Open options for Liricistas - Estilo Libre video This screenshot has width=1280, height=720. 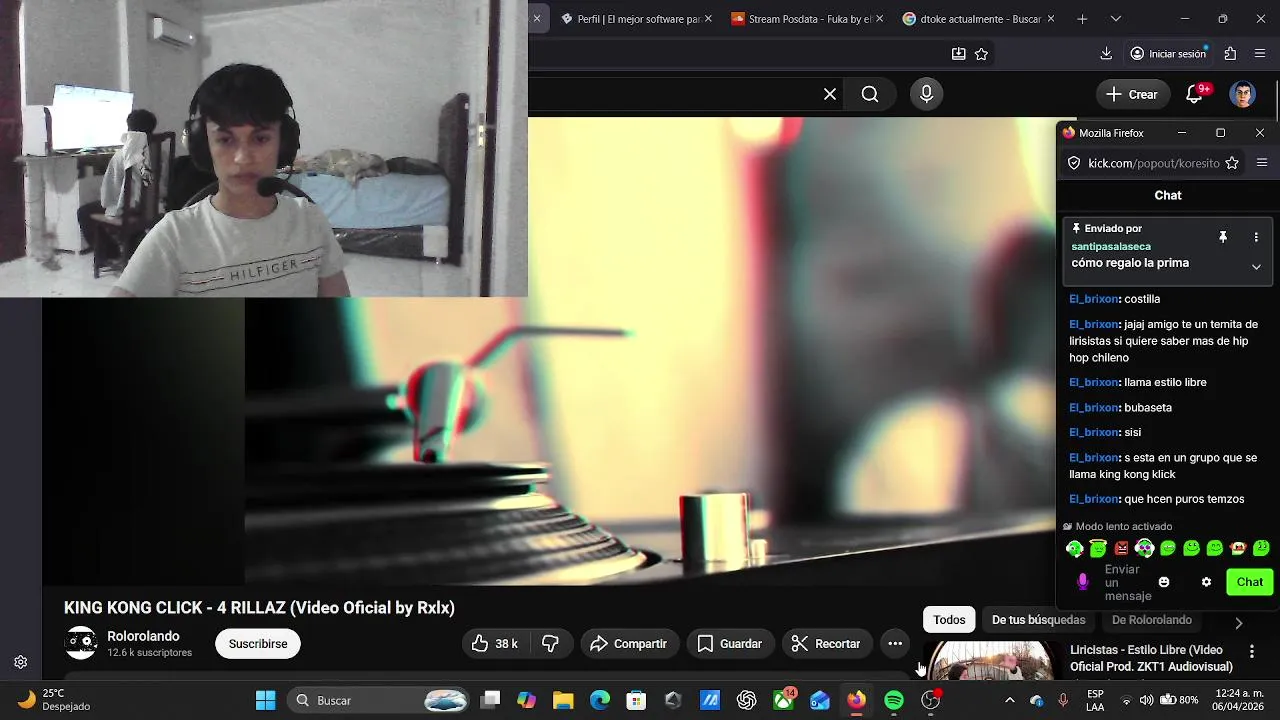(x=1251, y=651)
